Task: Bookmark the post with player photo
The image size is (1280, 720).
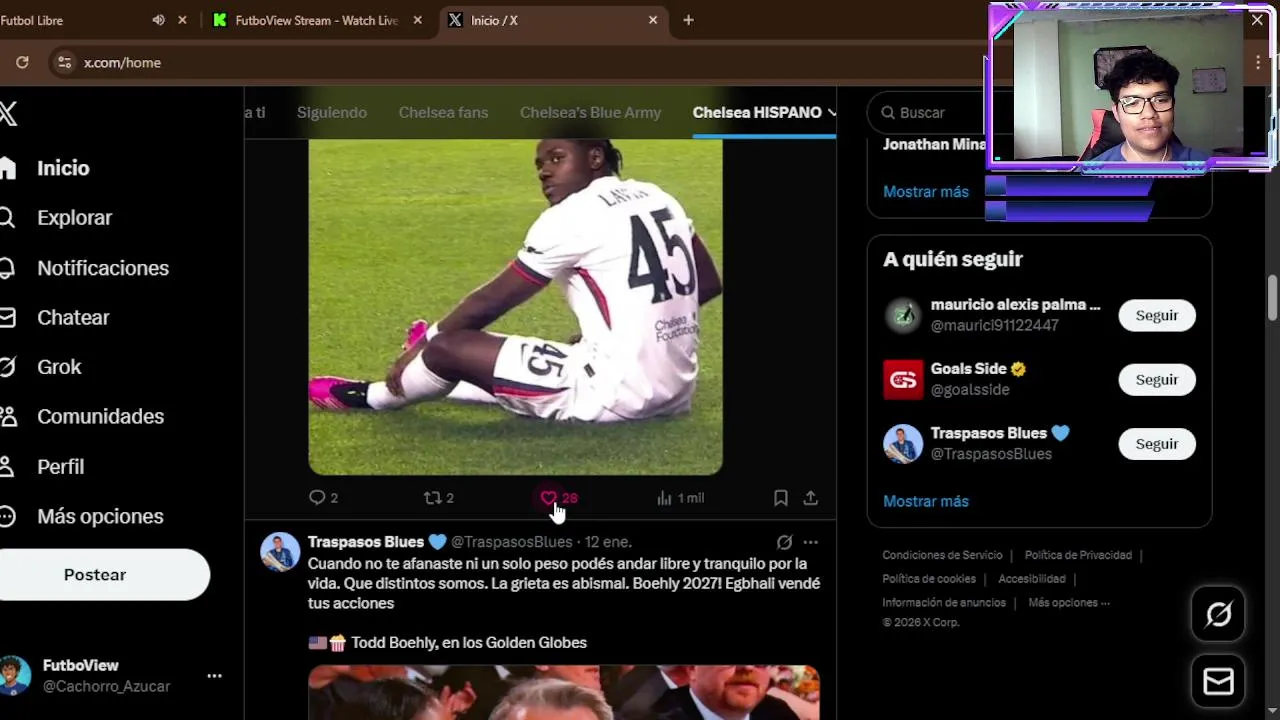Action: (781, 498)
